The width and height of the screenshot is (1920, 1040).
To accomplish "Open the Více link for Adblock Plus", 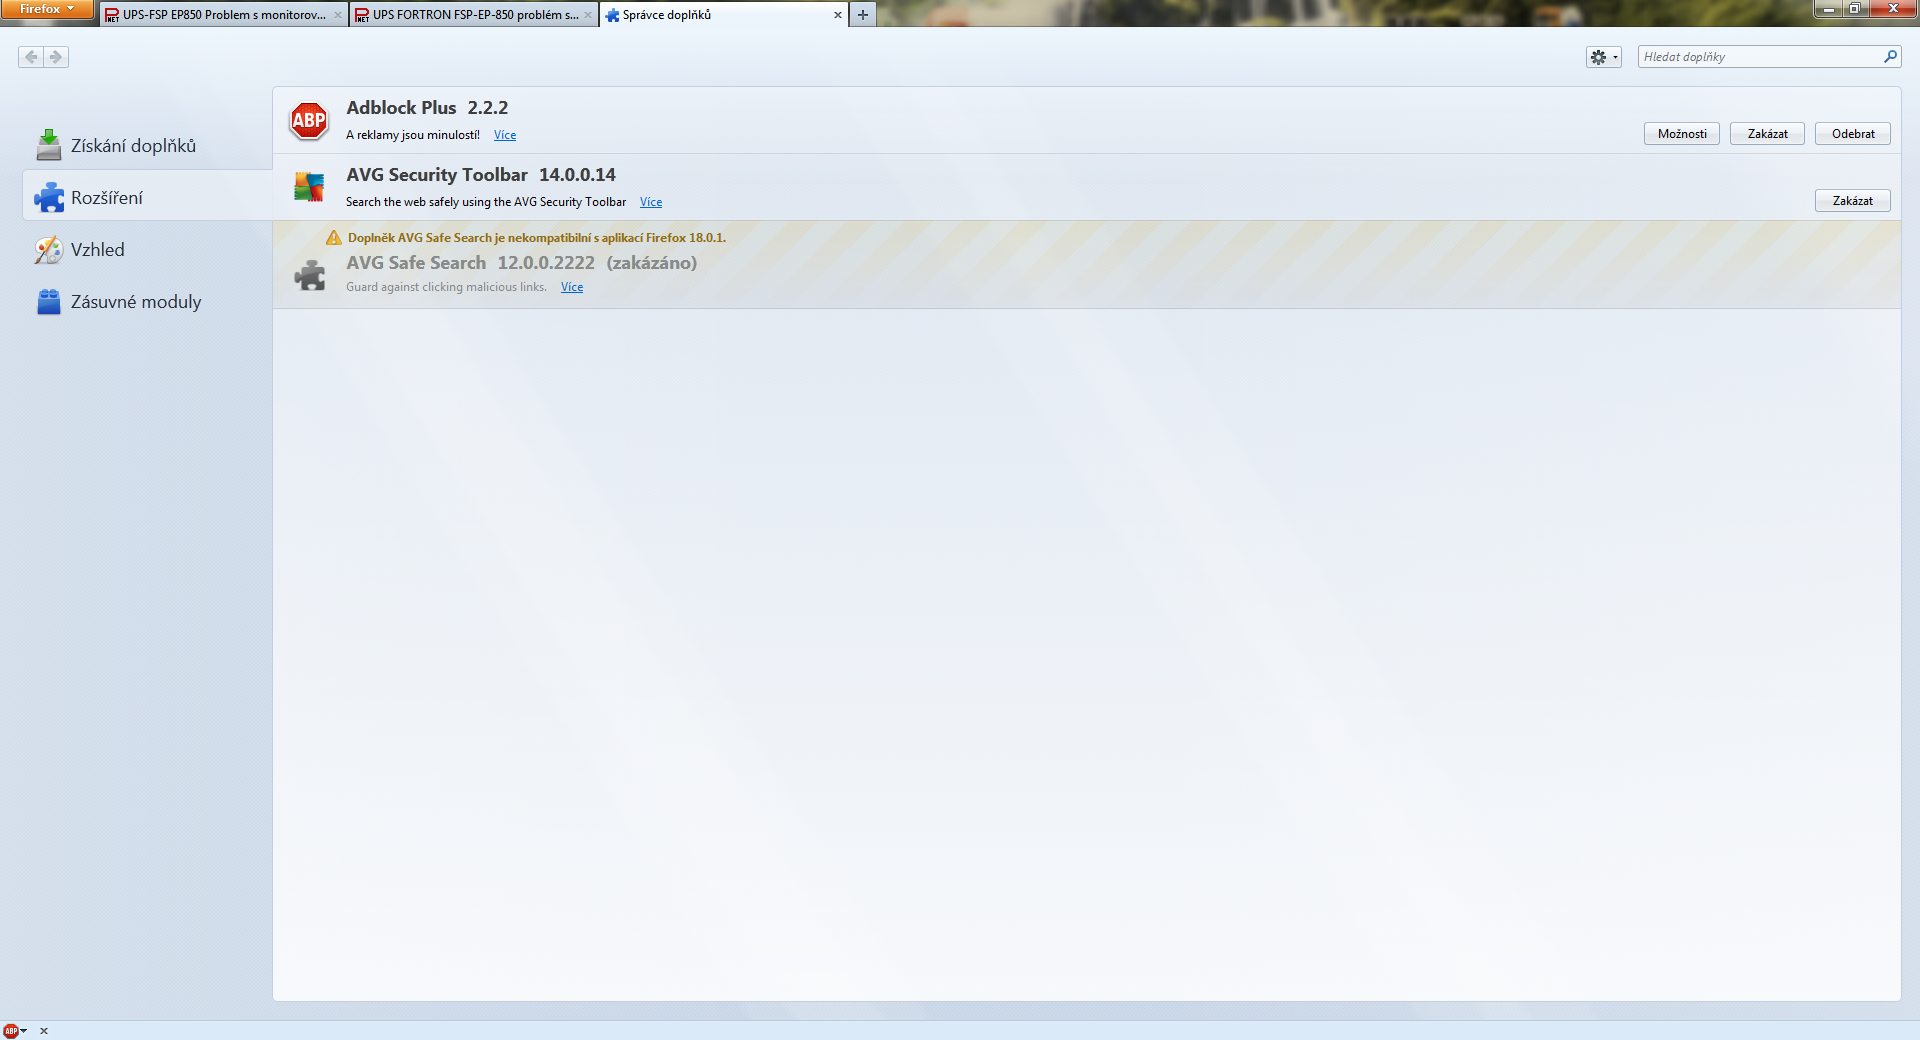I will (505, 135).
